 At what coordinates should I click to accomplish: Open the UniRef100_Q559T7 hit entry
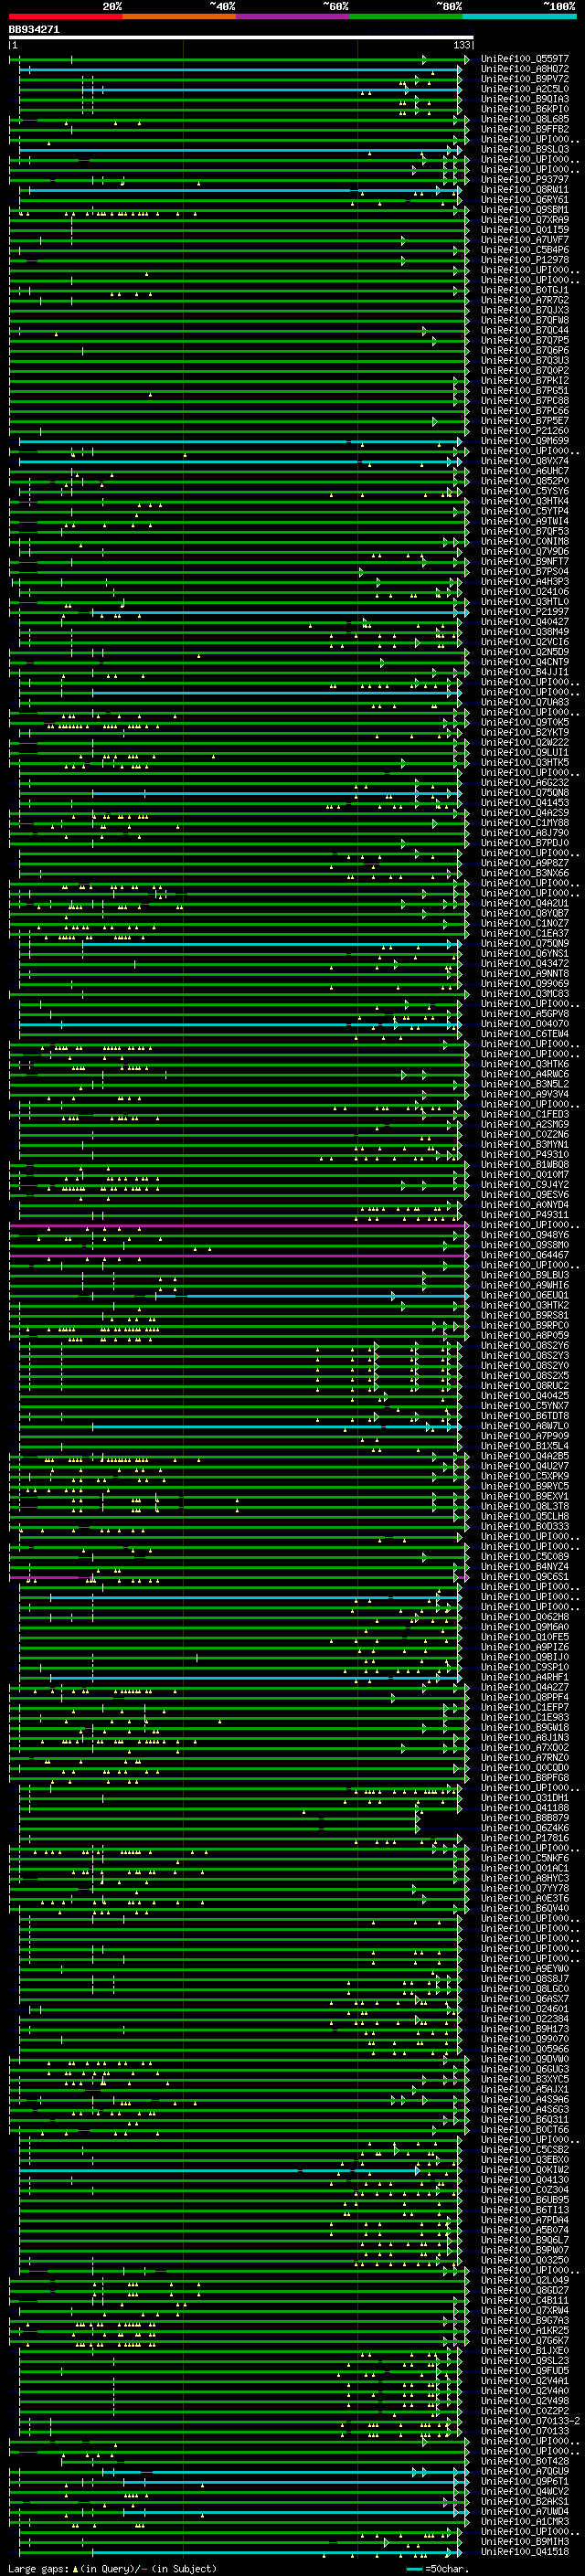click(524, 59)
